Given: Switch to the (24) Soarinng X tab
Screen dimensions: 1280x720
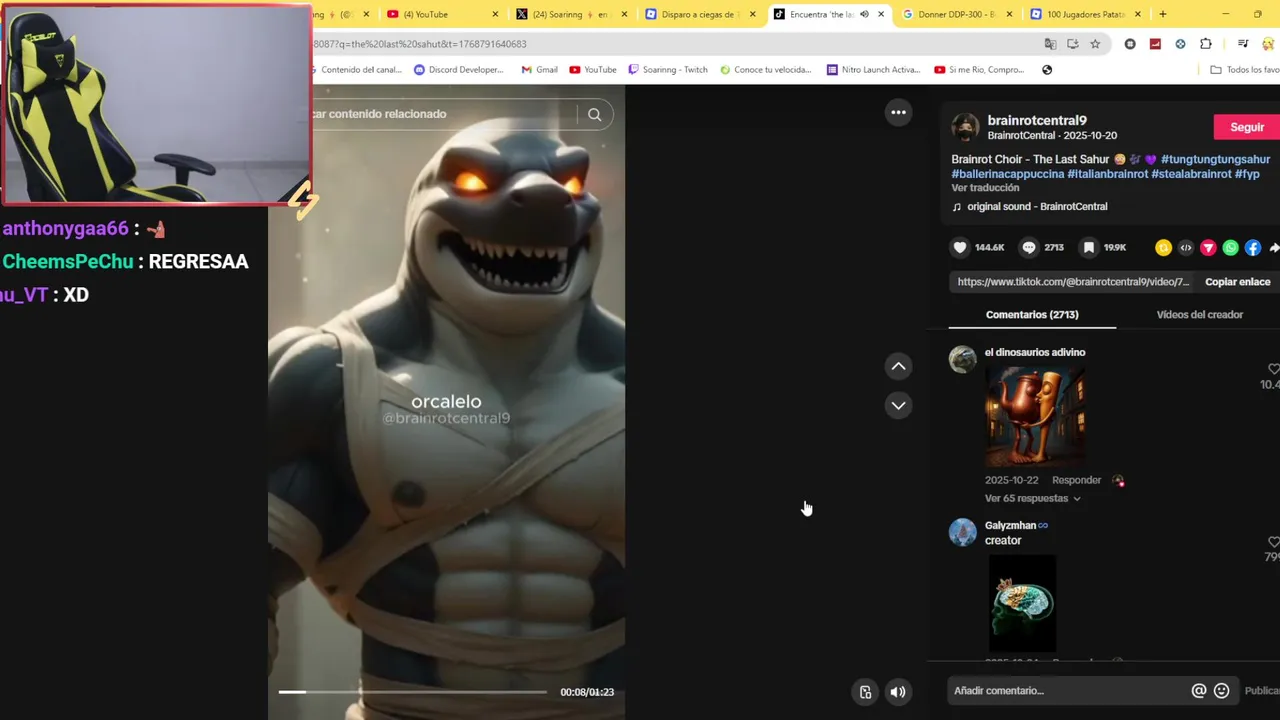Looking at the screenshot, I should click(570, 14).
